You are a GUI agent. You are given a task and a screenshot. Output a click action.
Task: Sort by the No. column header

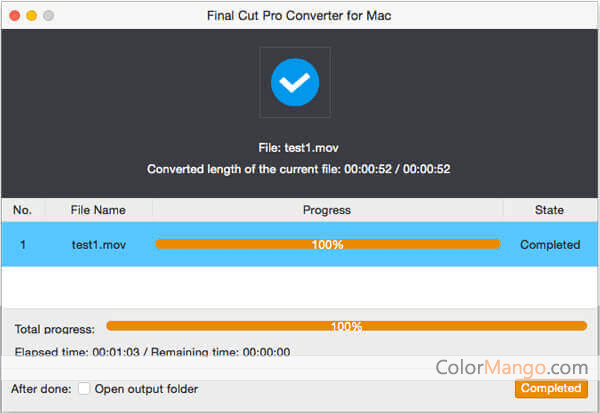pos(22,210)
